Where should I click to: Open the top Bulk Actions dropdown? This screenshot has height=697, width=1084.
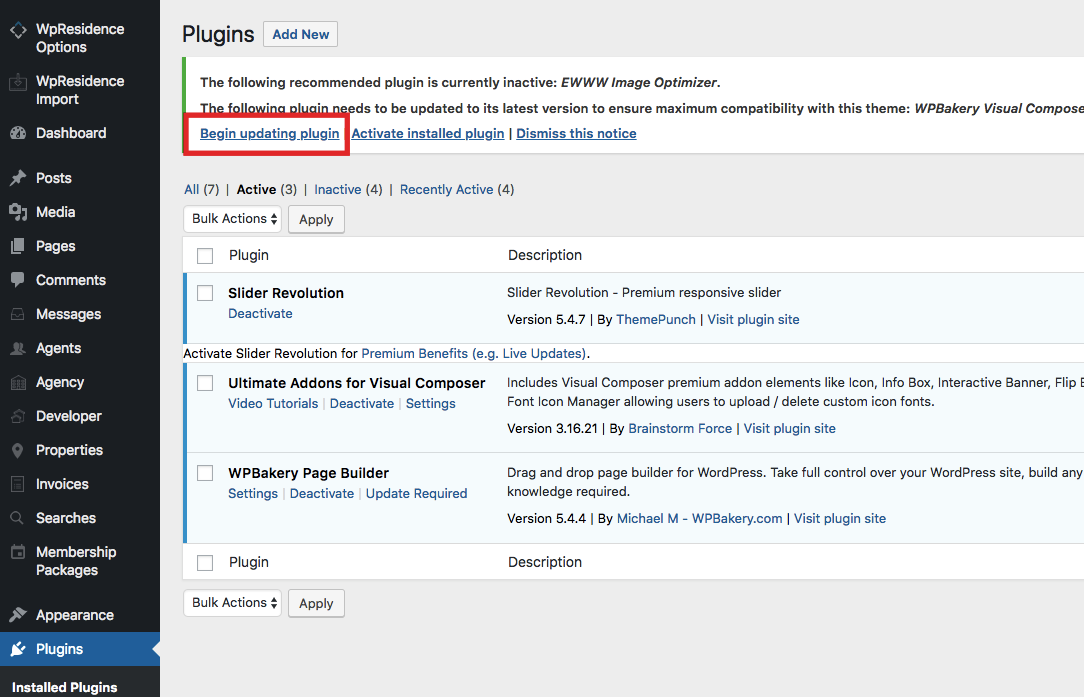coord(233,219)
